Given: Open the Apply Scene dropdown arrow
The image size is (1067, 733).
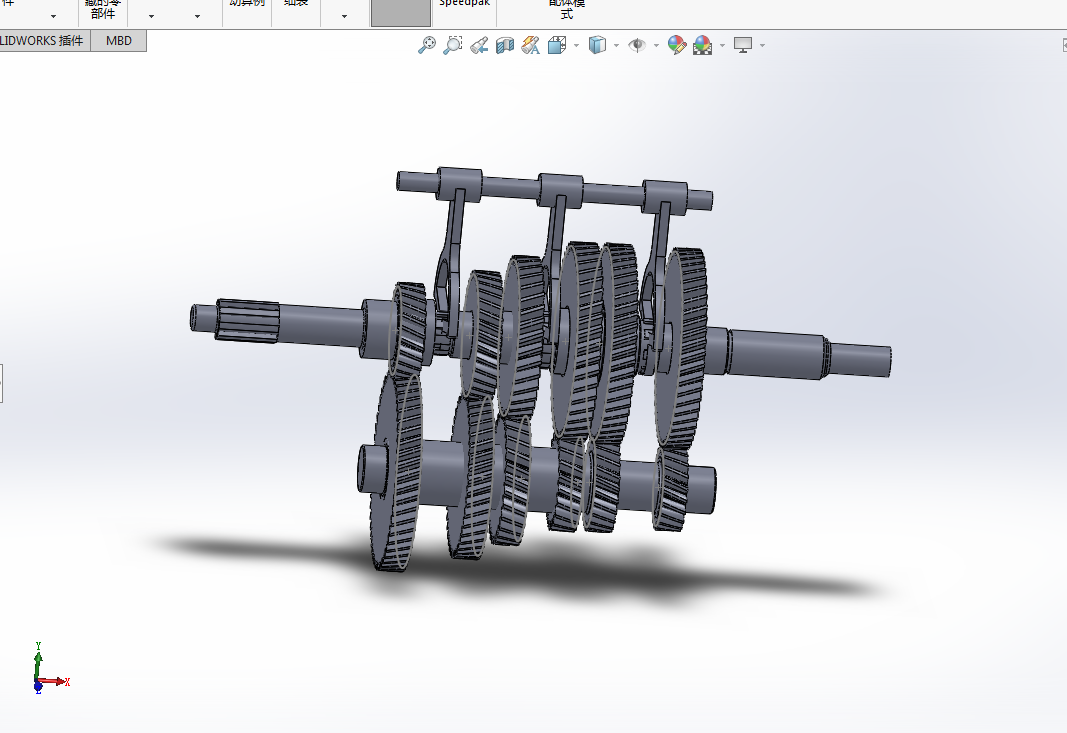Looking at the screenshot, I should point(722,46).
